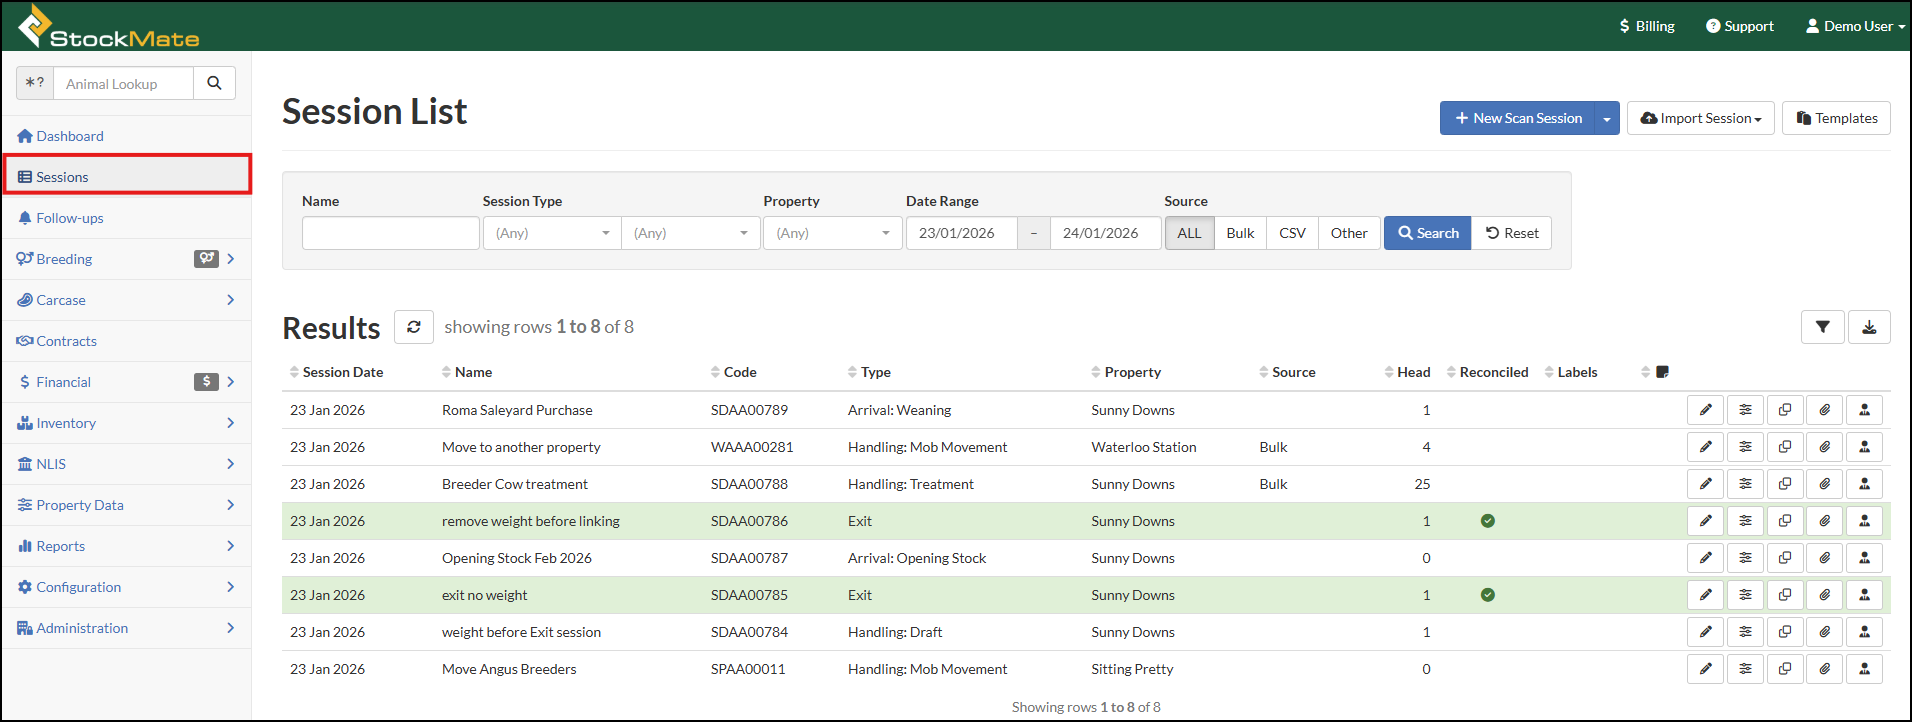Duplicate the Move to another property session
The width and height of the screenshot is (1912, 722).
(x=1785, y=447)
